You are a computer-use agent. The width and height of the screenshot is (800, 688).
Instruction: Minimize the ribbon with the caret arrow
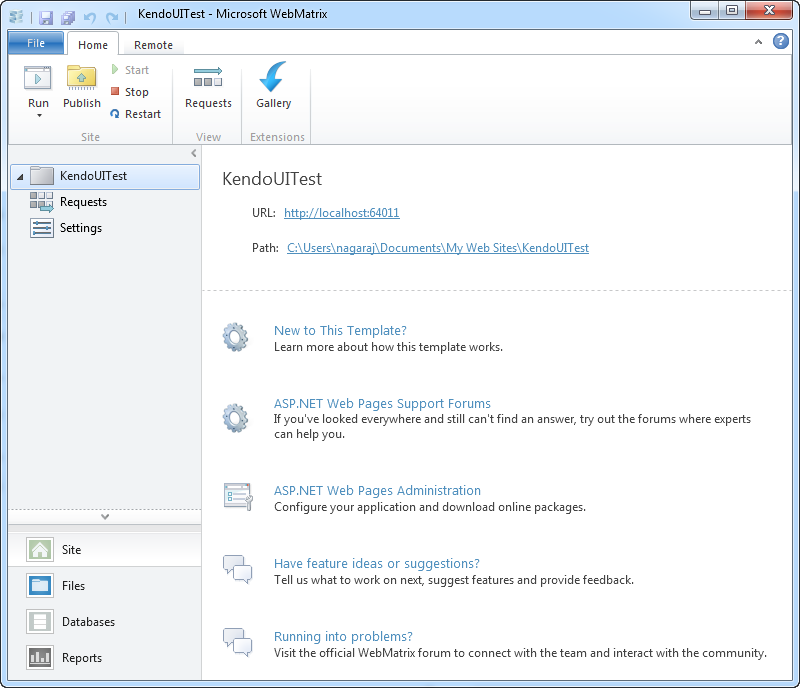pos(757,42)
